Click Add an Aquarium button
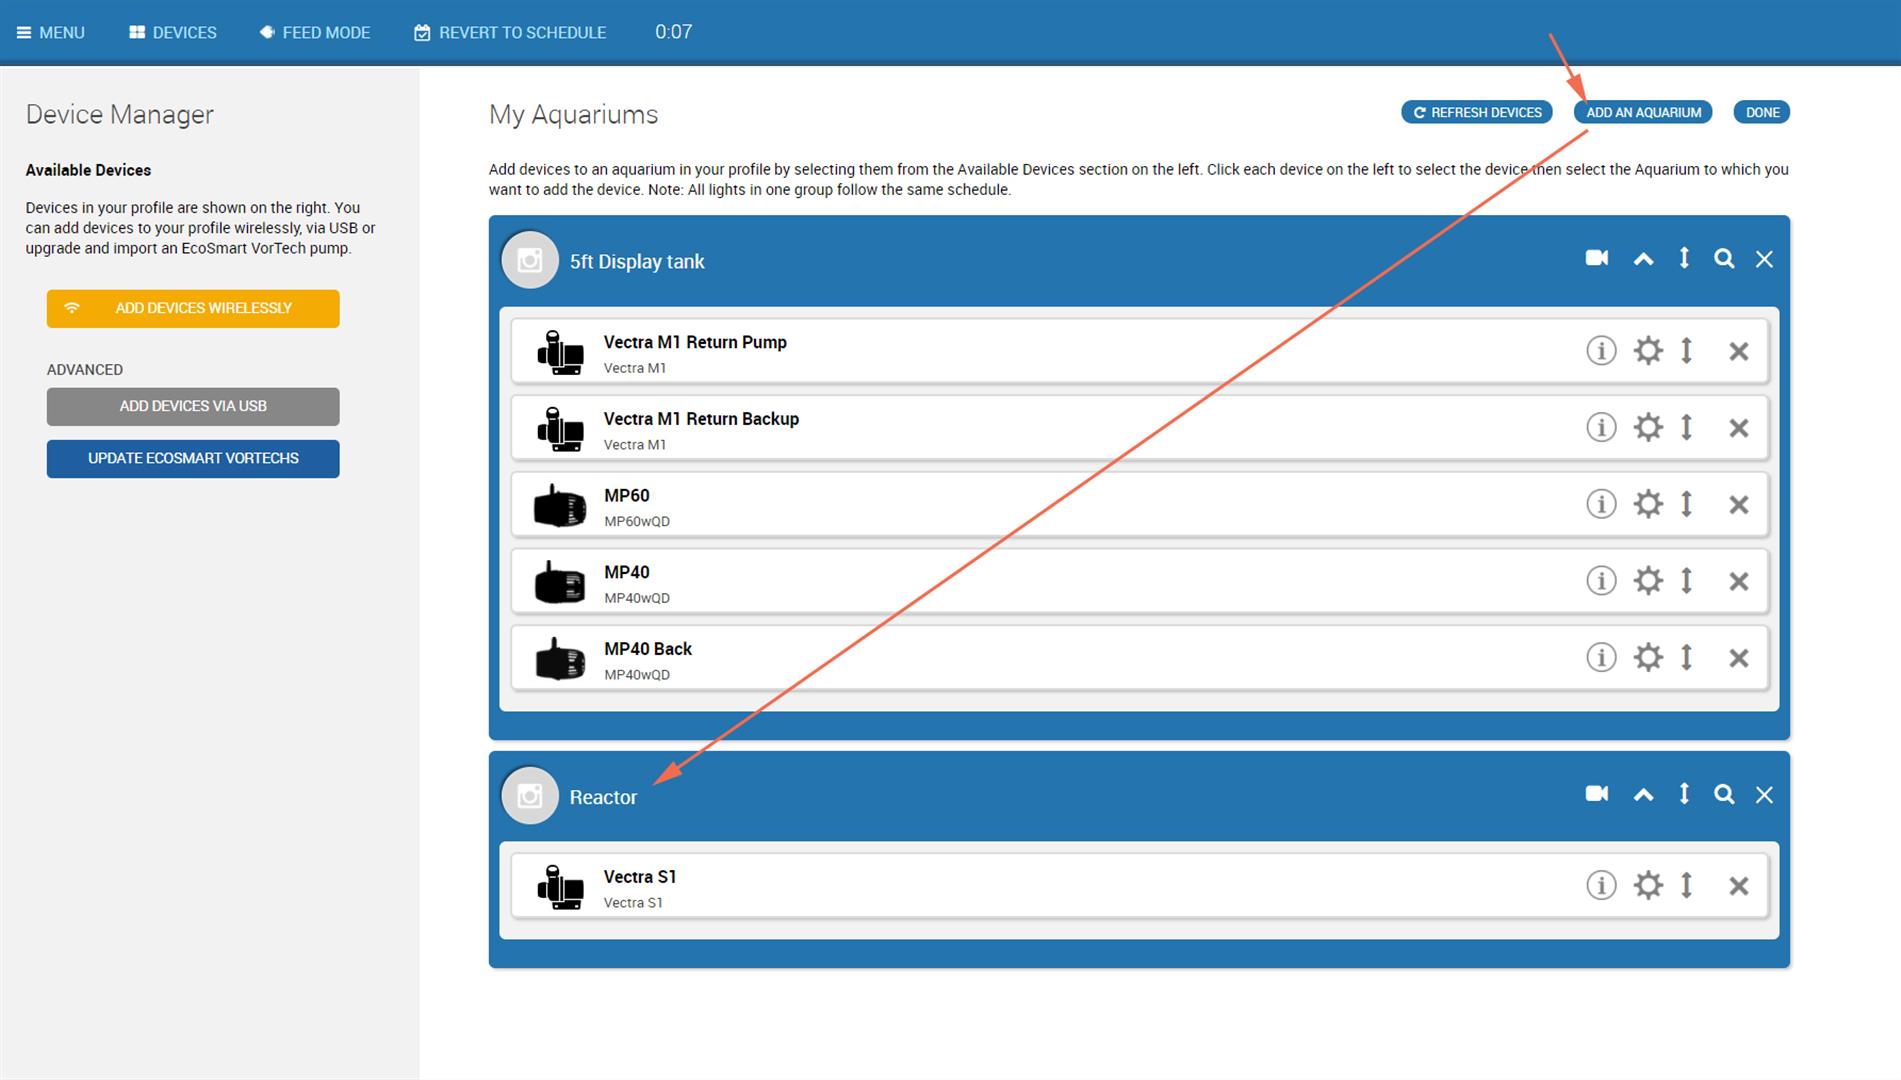 tap(1643, 112)
